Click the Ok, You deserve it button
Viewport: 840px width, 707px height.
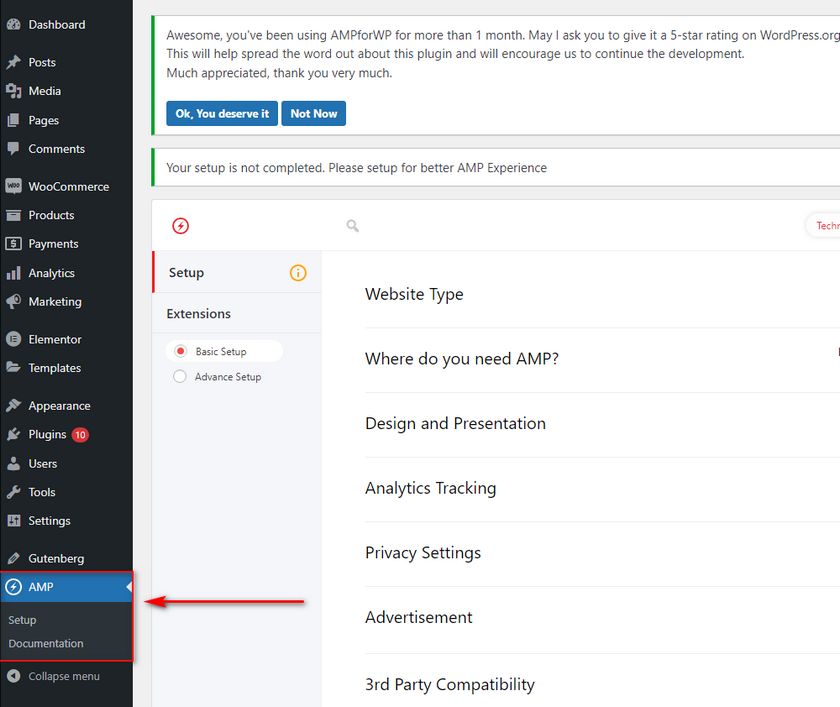[222, 114]
